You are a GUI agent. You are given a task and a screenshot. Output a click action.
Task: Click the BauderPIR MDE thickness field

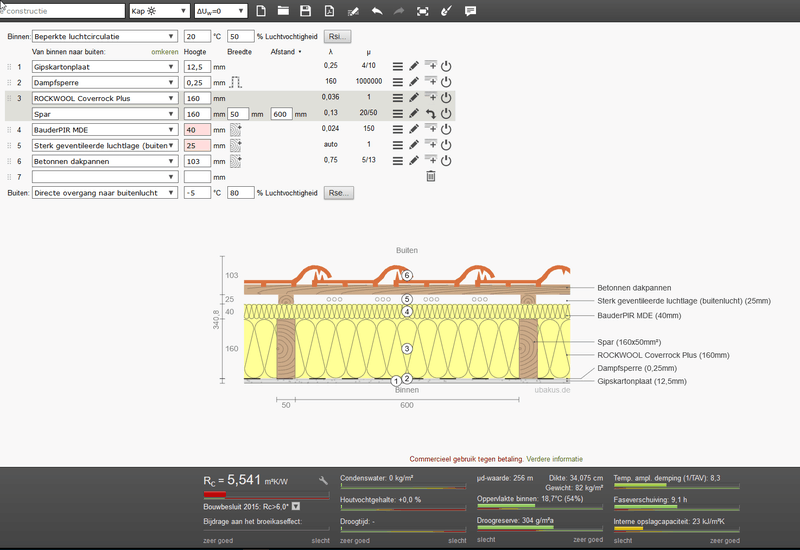[196, 129]
